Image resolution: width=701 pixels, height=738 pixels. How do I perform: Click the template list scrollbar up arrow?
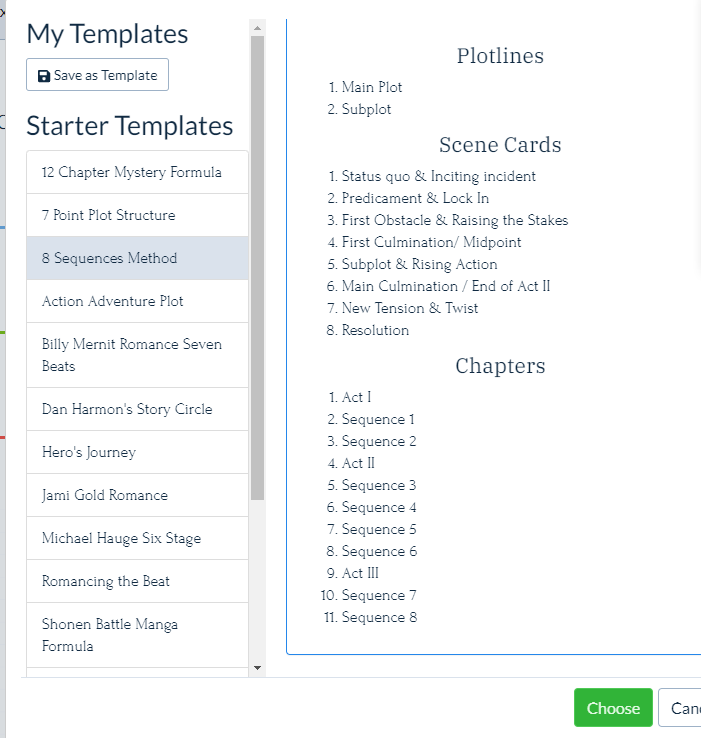pyautogui.click(x=258, y=28)
